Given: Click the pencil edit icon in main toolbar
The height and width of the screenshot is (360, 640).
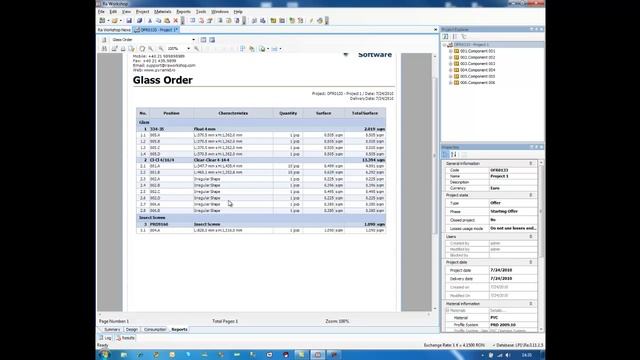Looking at the screenshot, I should [311, 21].
